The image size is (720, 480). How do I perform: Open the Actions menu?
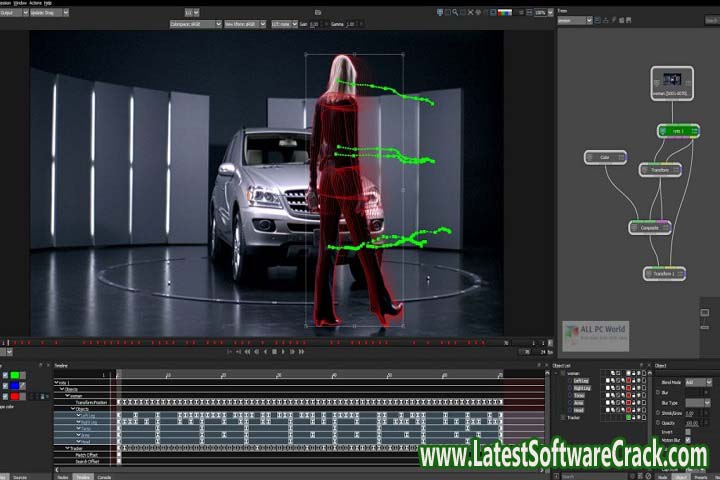[x=35, y=3]
